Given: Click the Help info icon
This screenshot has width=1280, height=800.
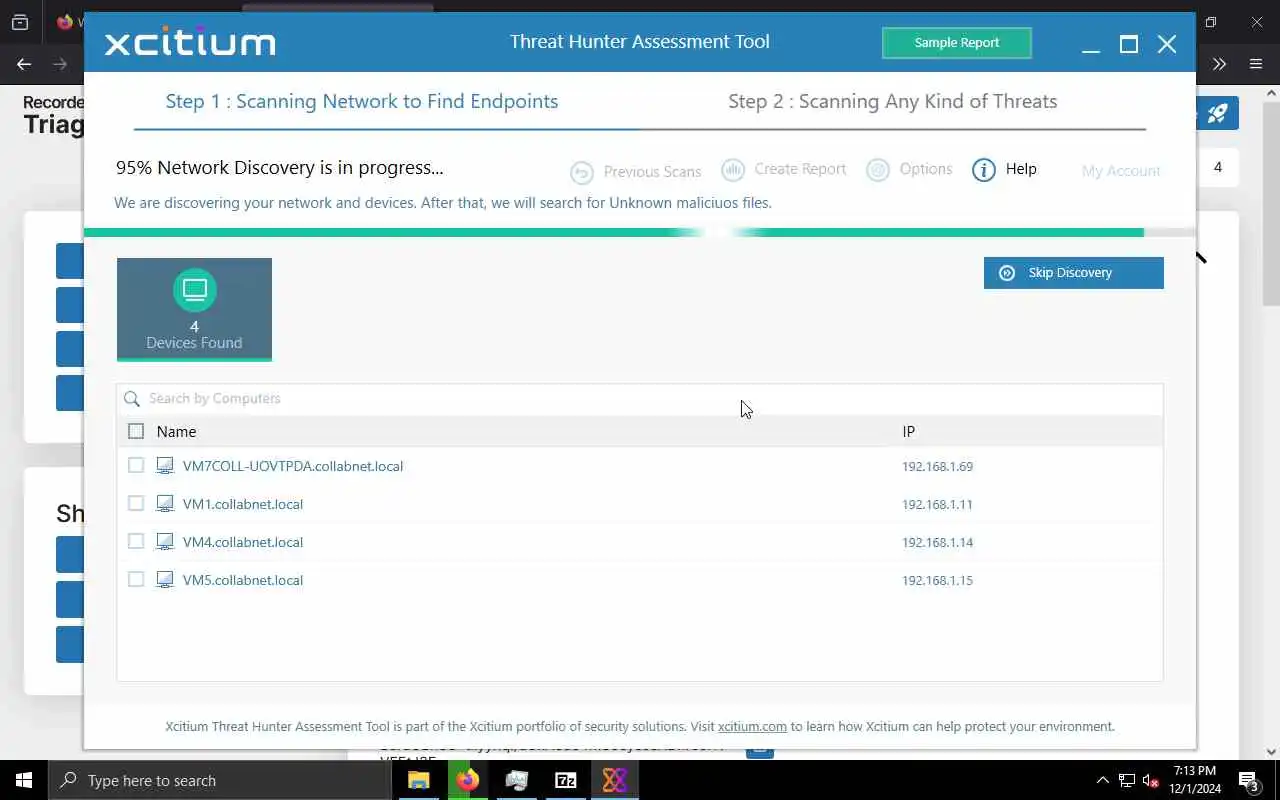Looking at the screenshot, I should tap(984, 170).
